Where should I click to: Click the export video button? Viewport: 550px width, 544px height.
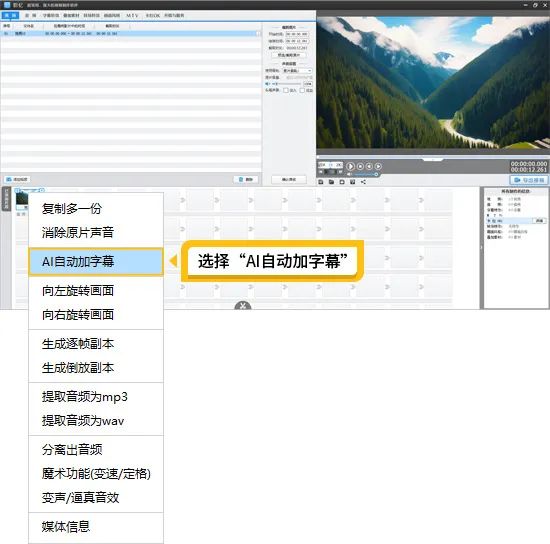529,180
